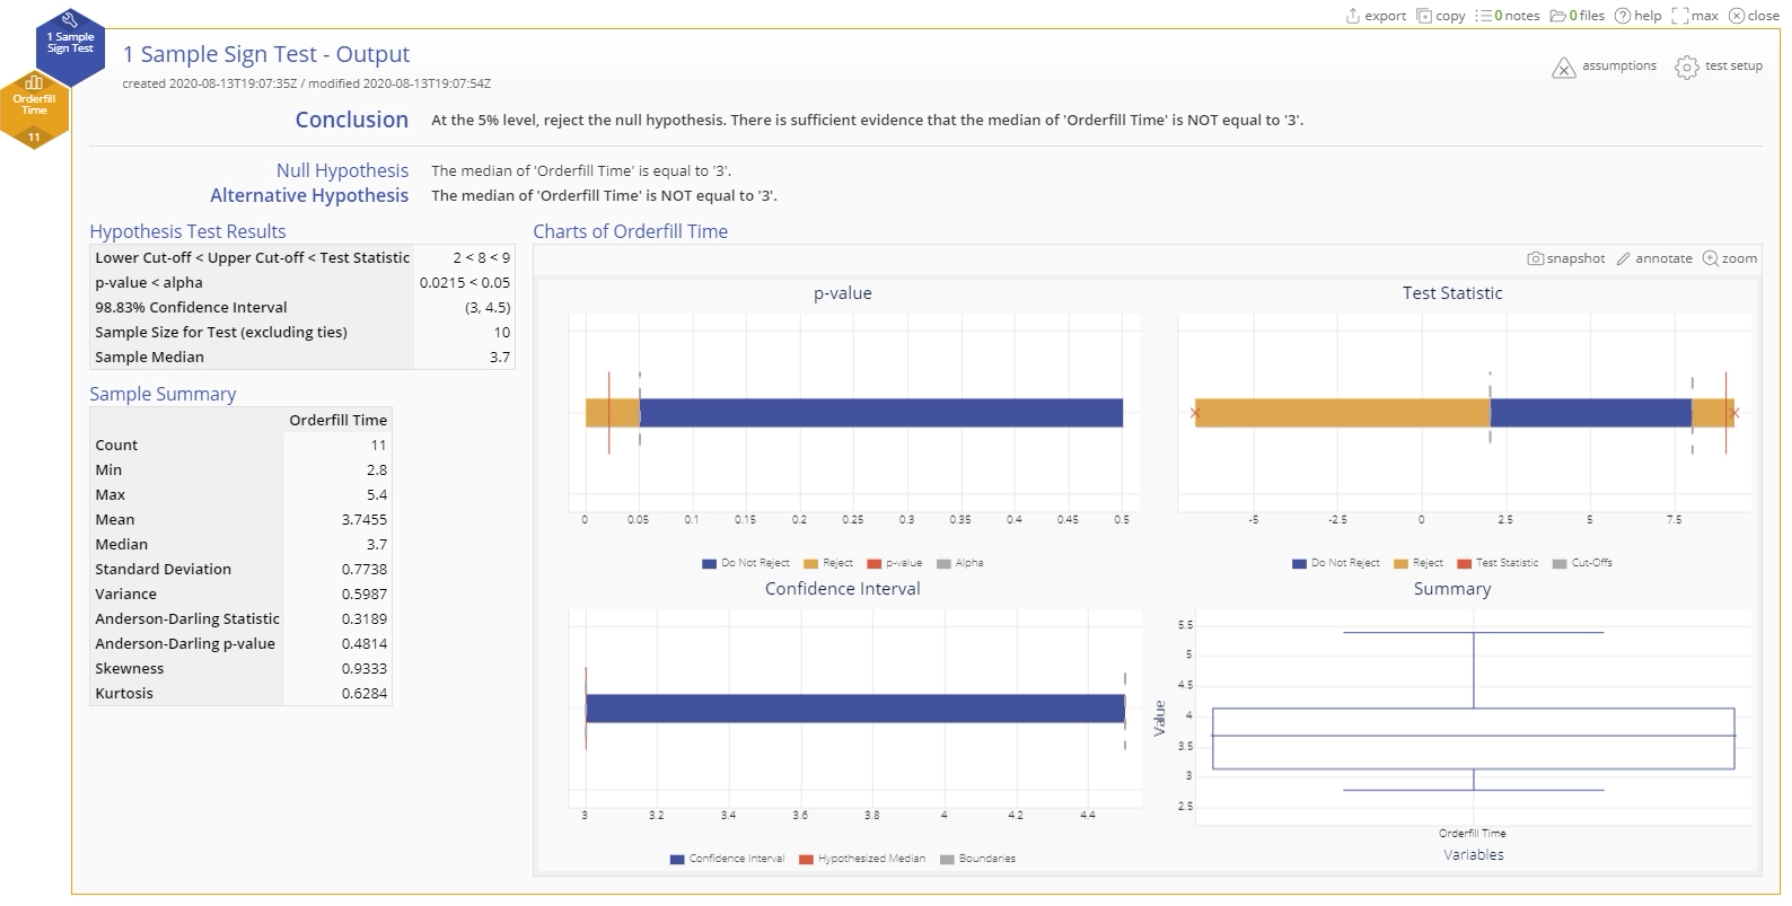Open test setup gear icon
Viewport: 1792px width, 906px height.
click(x=1686, y=67)
